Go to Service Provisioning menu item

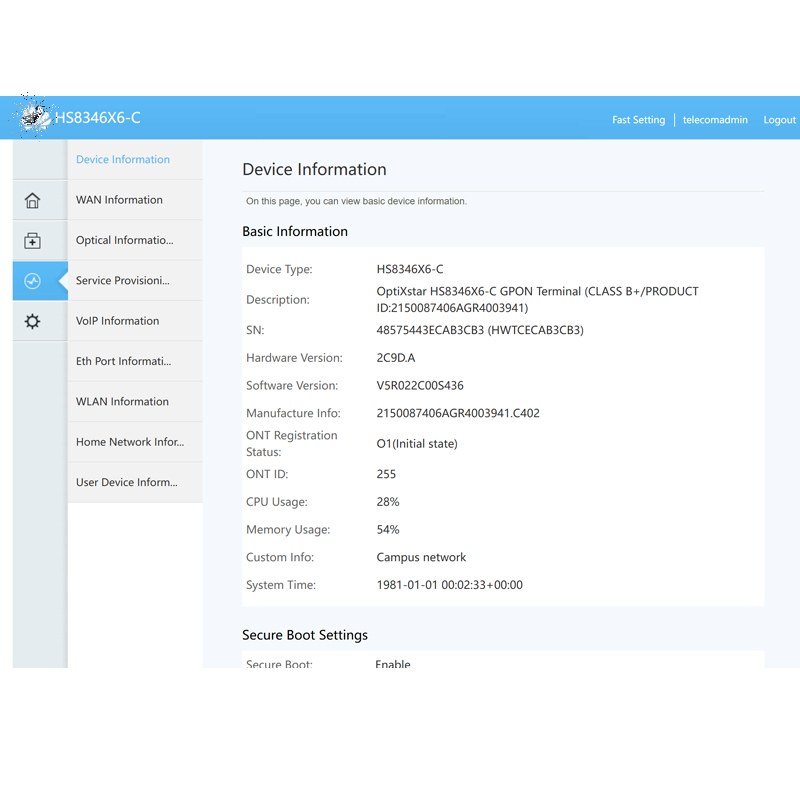click(122, 281)
